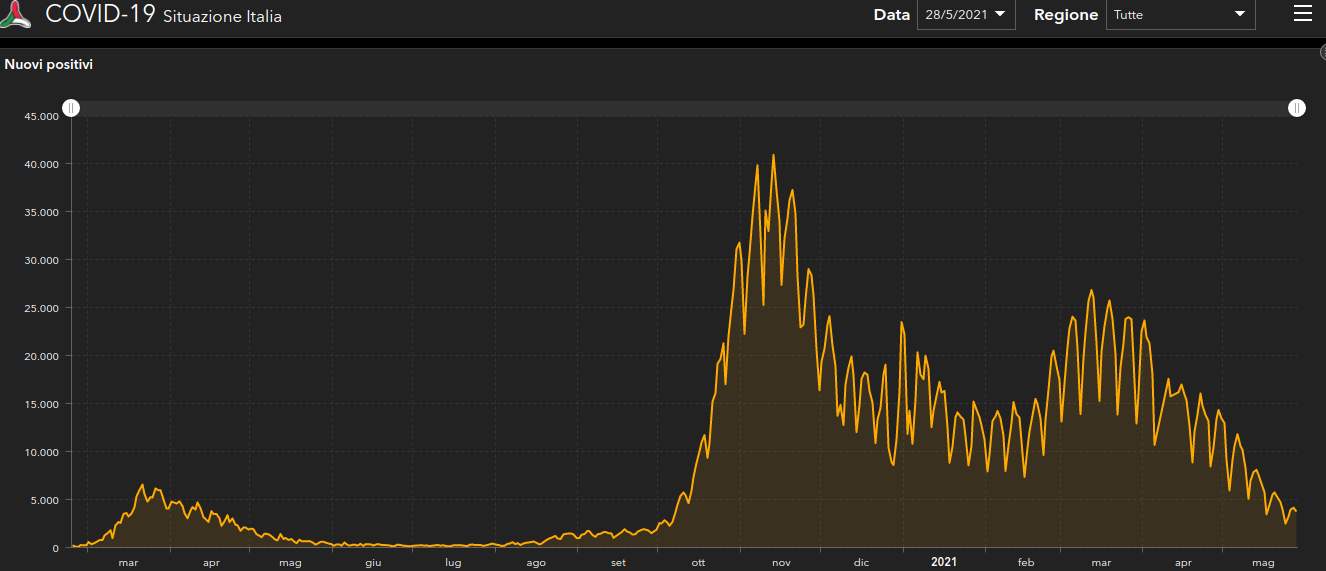Open the hamburger menu
This screenshot has width=1326, height=571.
point(1301,13)
